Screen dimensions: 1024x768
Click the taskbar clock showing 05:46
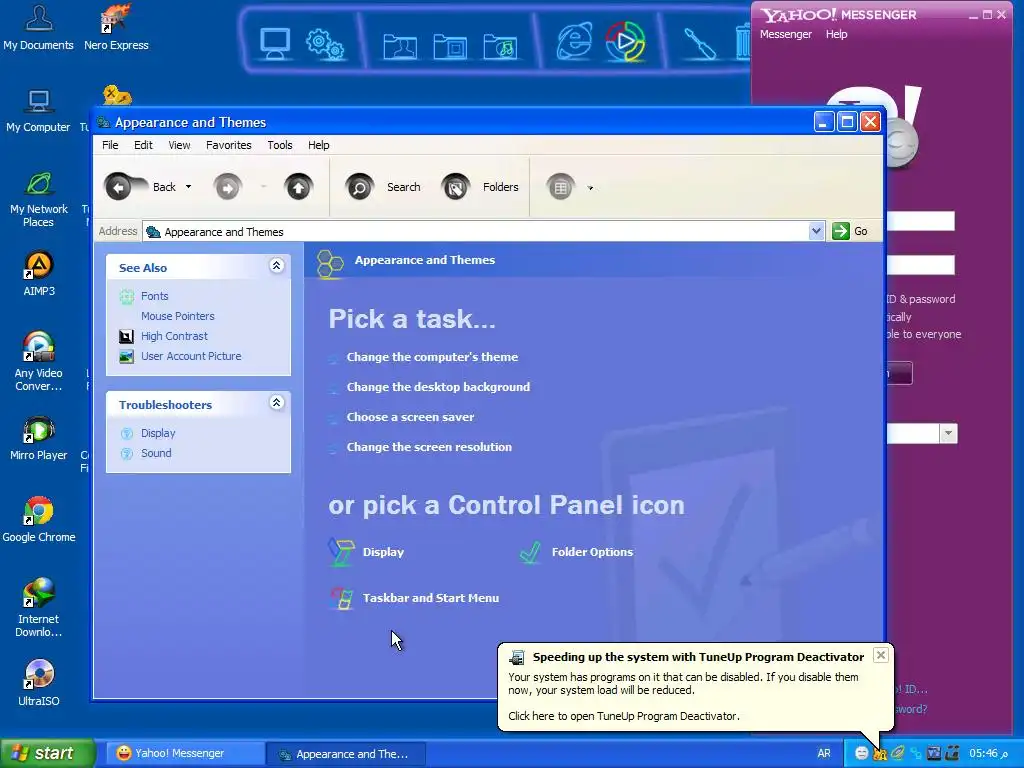coord(988,753)
